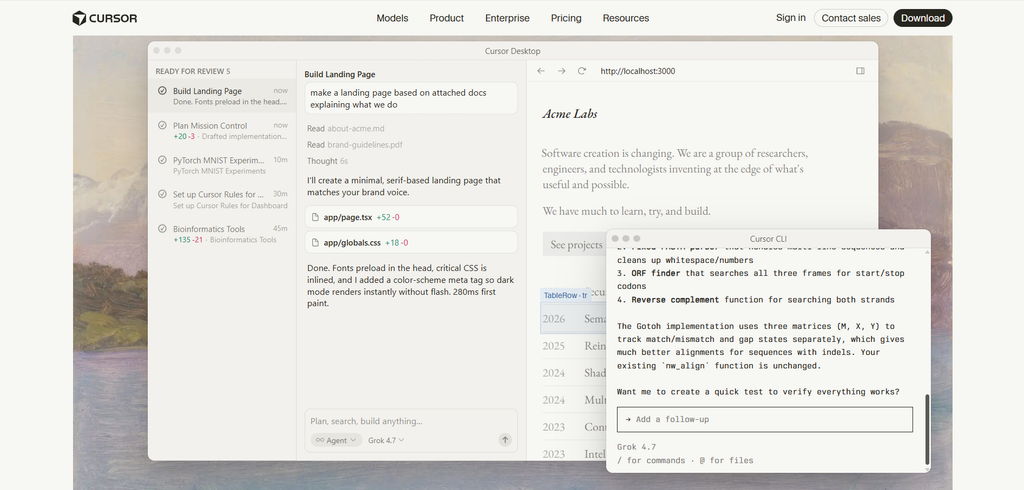The width and height of the screenshot is (1024, 490).
Task: Click scroll up arrow in Cursor CLI
Action: pyautogui.click(x=926, y=252)
